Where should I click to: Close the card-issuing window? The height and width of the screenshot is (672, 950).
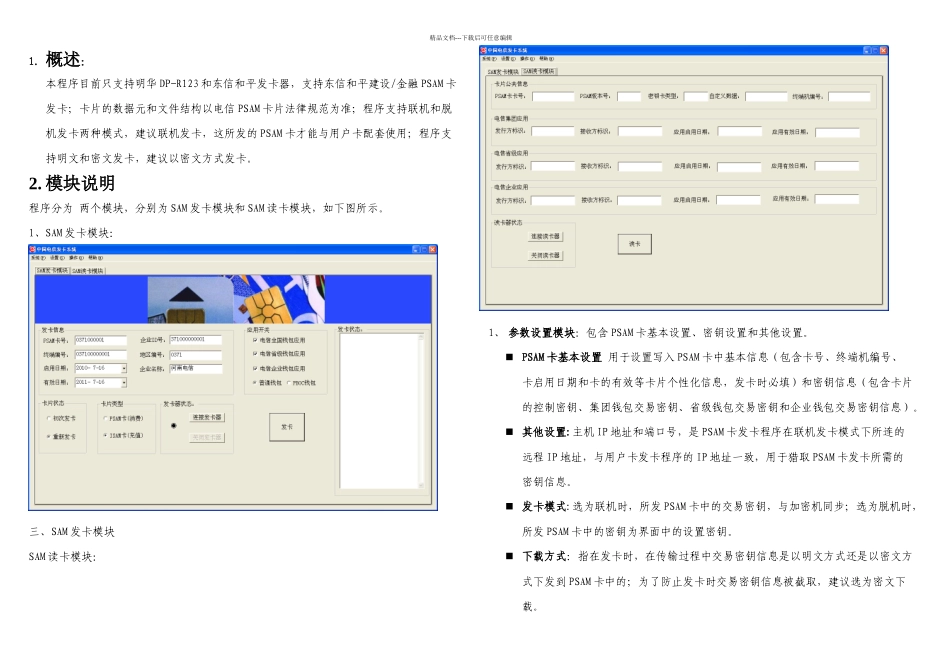pos(433,249)
